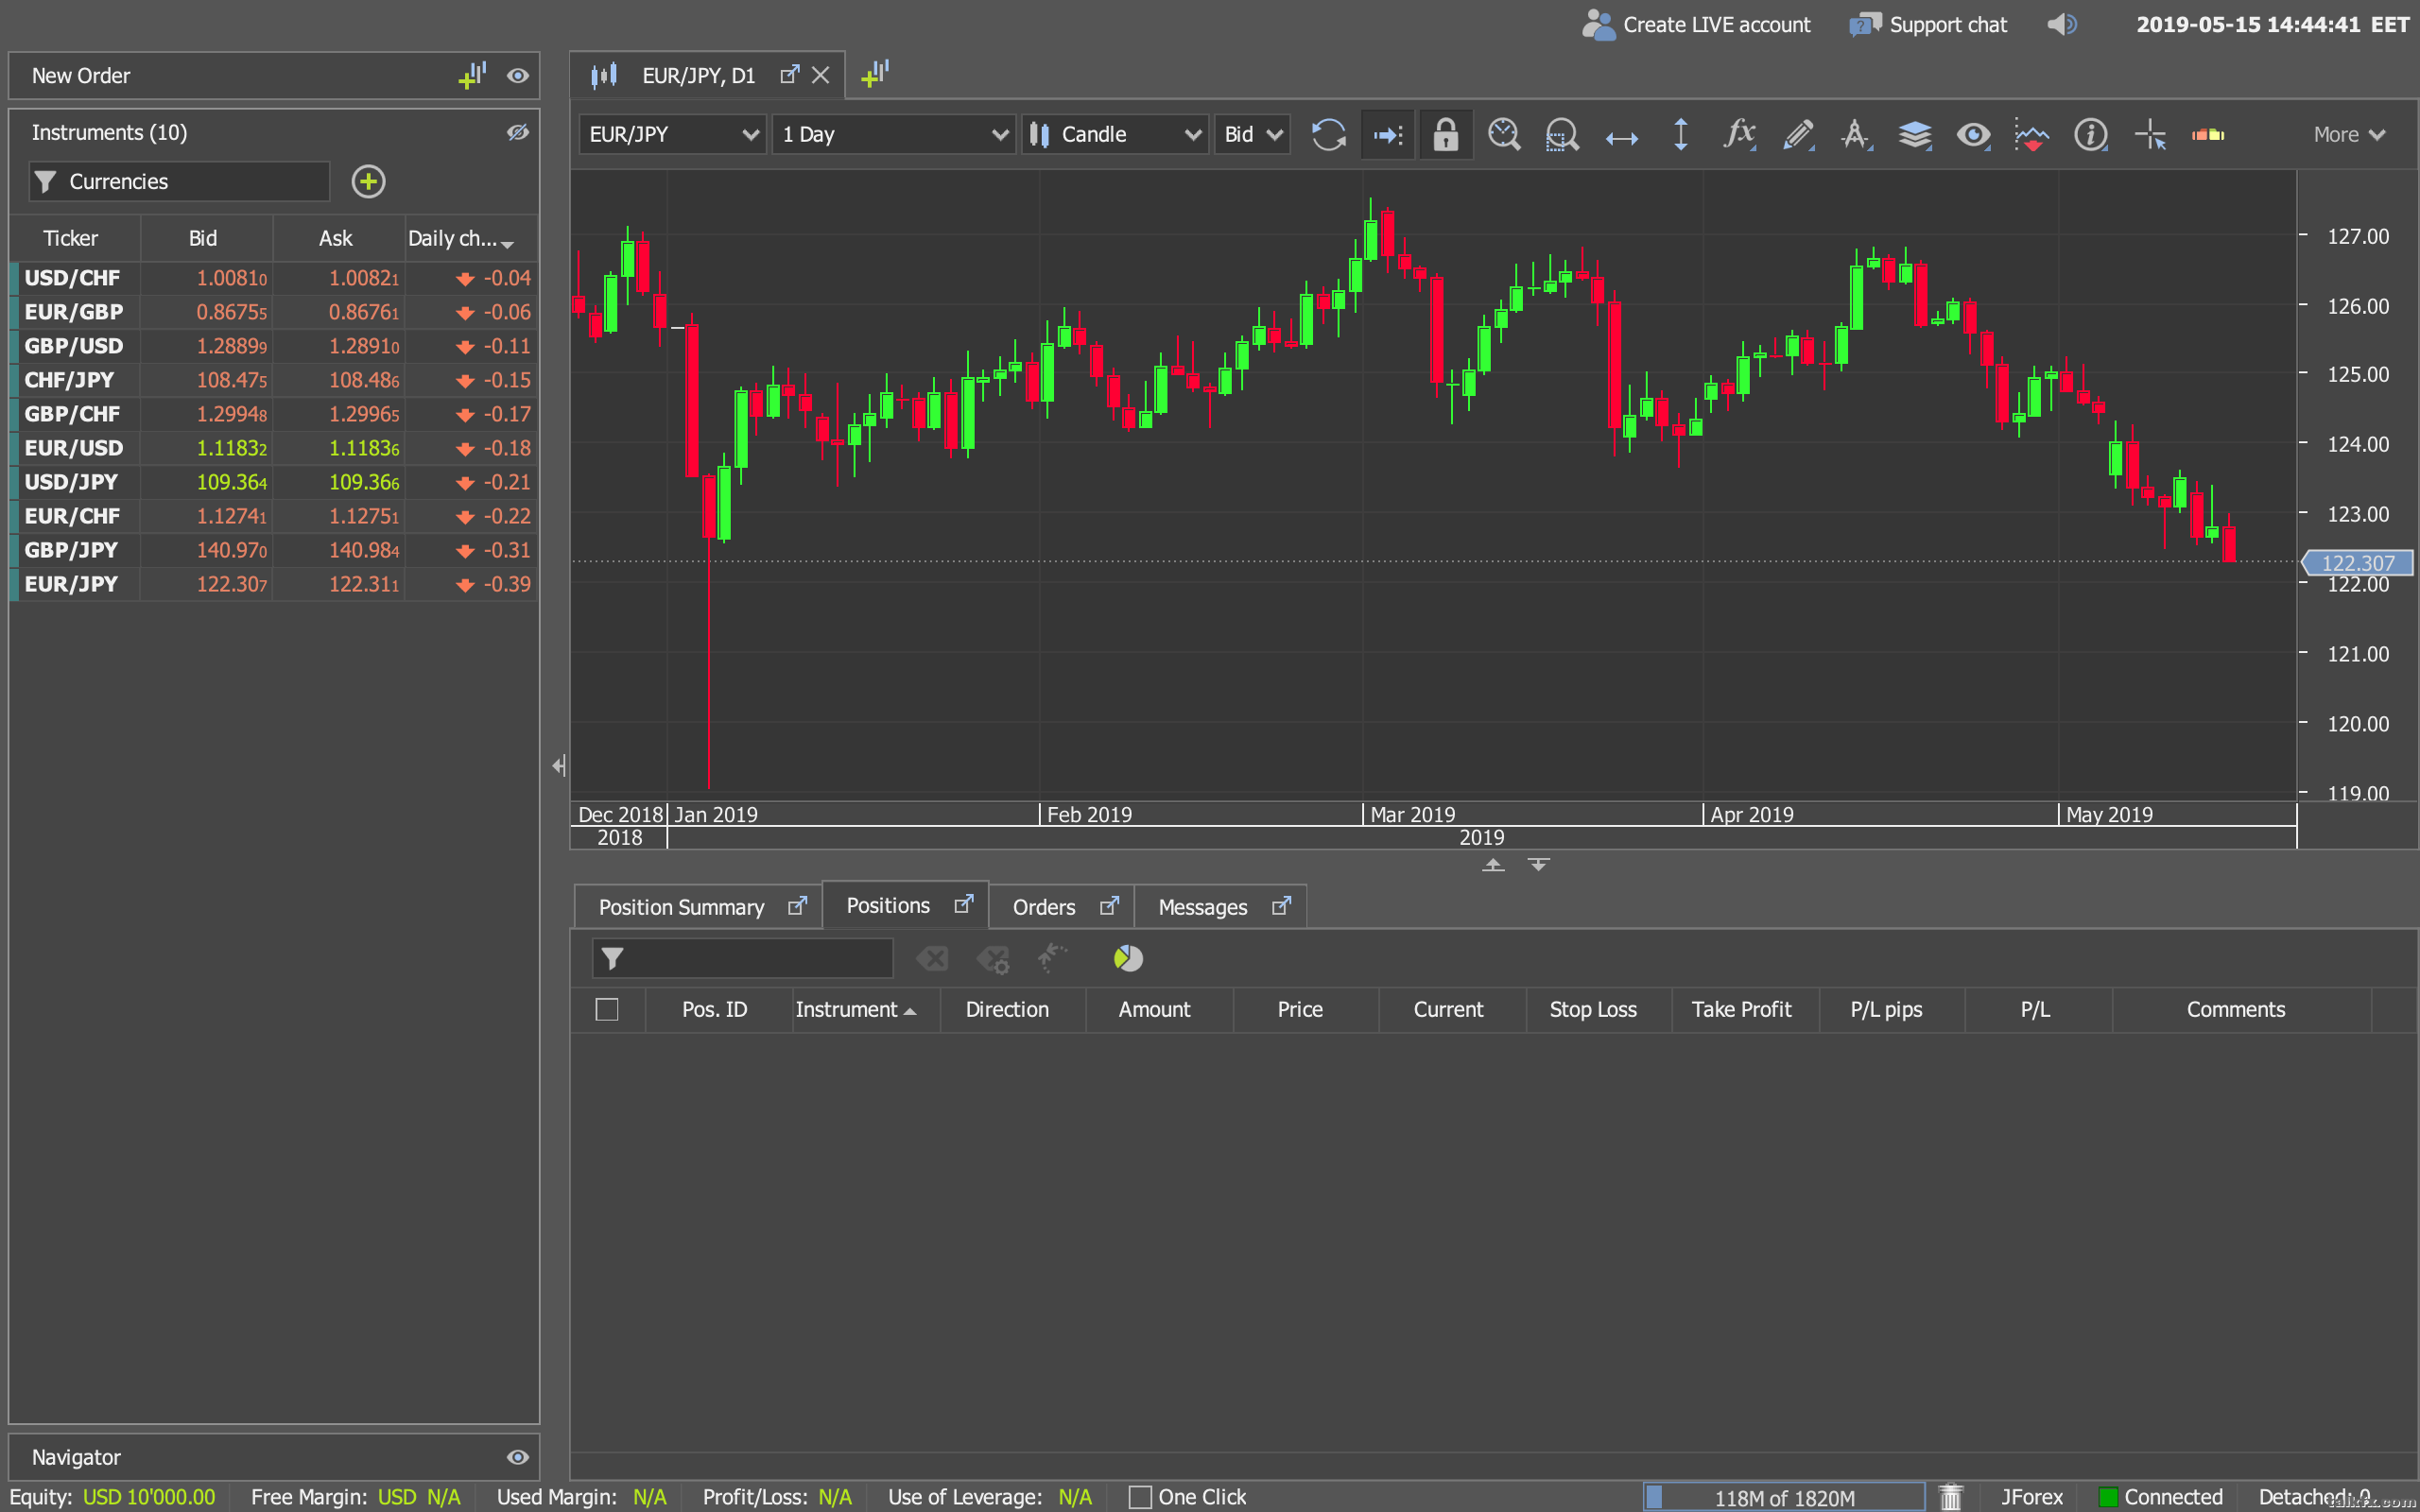This screenshot has height=1512, width=2420.
Task: Click the vertical stretch arrows icon
Action: point(1681,134)
